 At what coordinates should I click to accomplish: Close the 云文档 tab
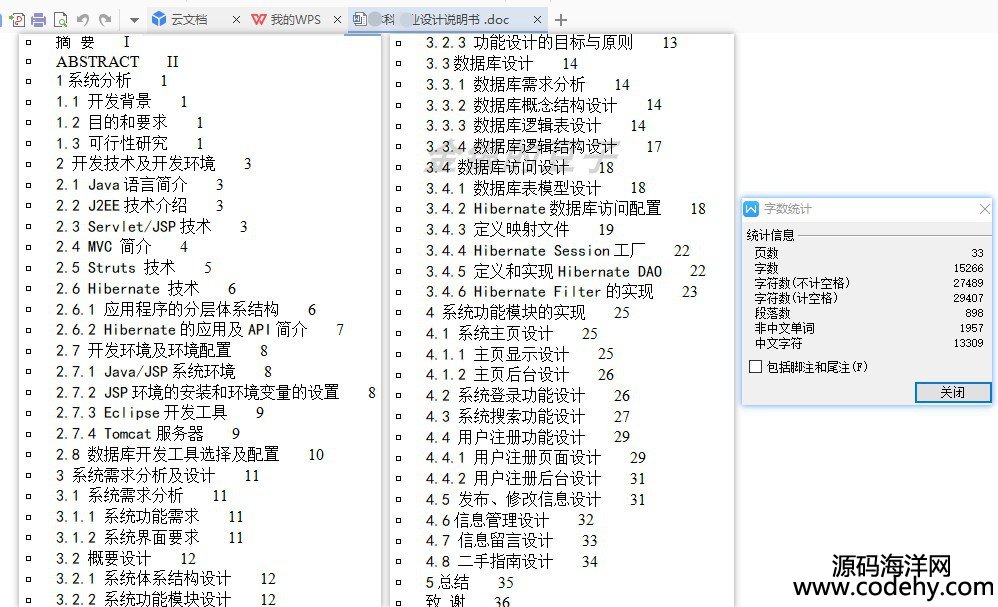pyautogui.click(x=236, y=19)
